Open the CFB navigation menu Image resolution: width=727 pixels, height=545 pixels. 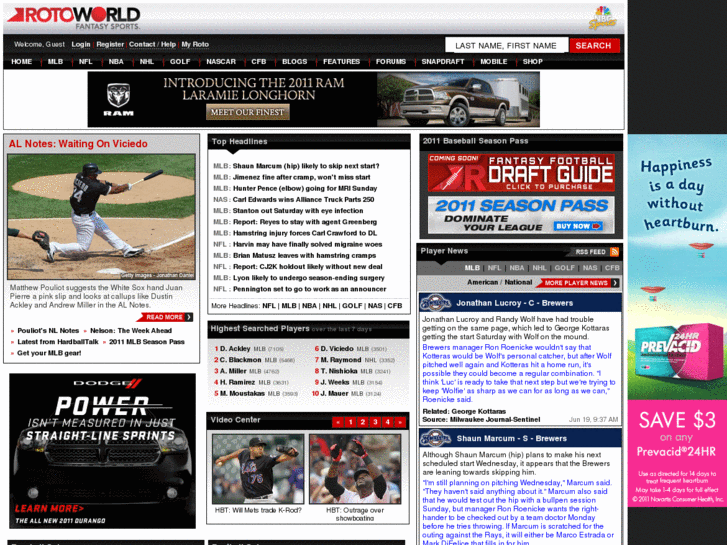coord(259,62)
